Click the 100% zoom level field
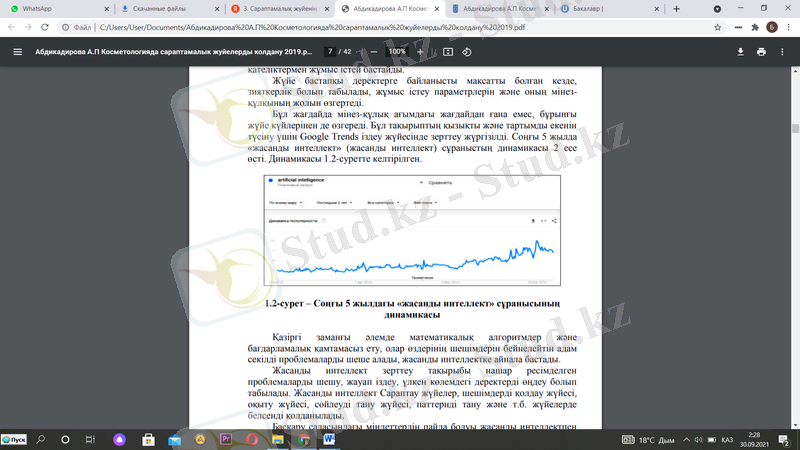Screen dimensions: 800x450 tap(397, 52)
